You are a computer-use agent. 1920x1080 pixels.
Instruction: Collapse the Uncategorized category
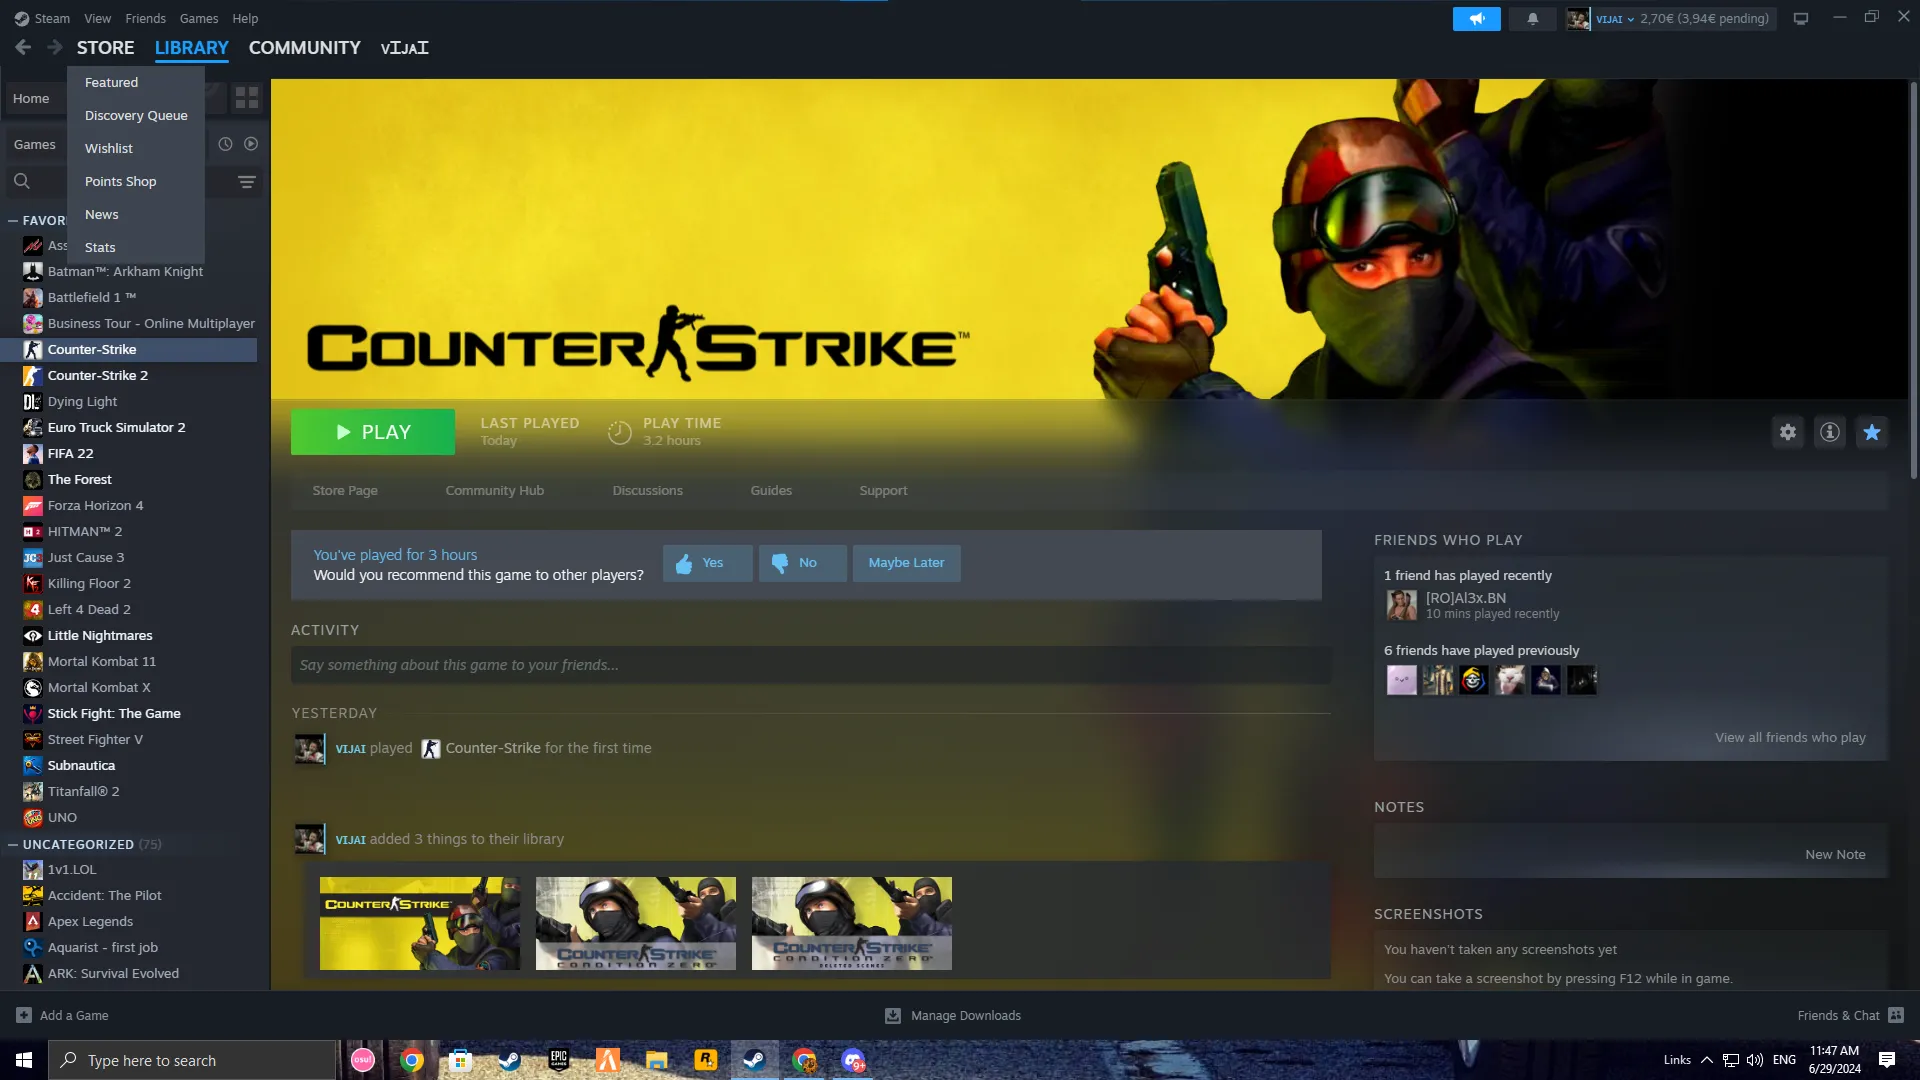[13, 844]
